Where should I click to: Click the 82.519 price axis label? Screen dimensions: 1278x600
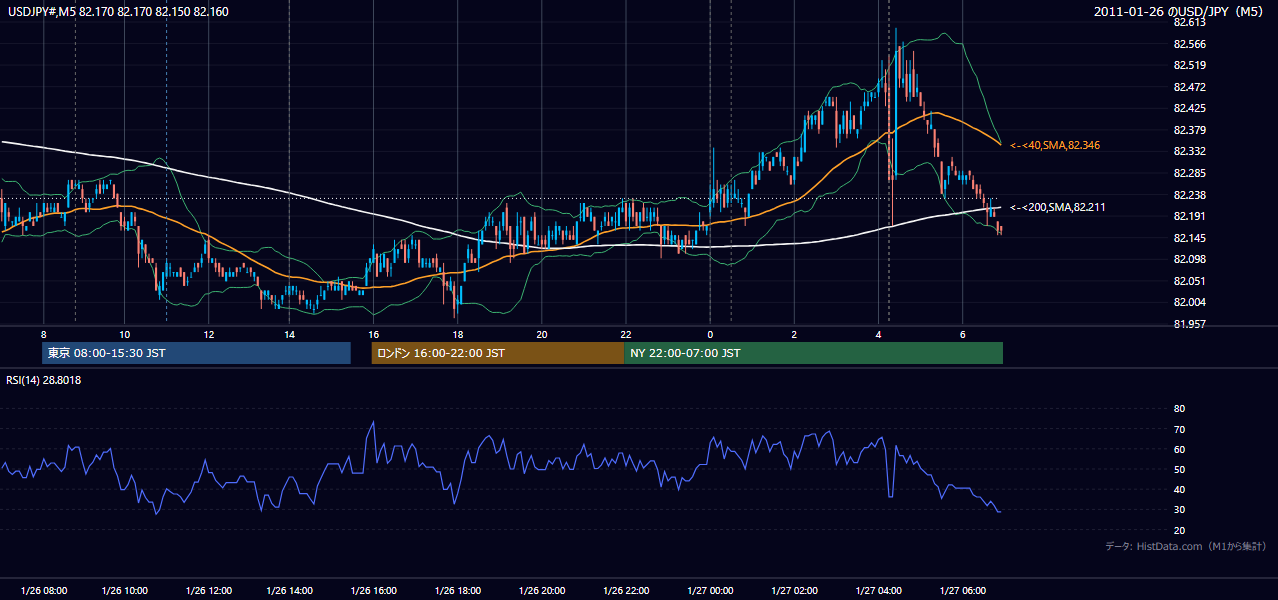(x=1189, y=65)
